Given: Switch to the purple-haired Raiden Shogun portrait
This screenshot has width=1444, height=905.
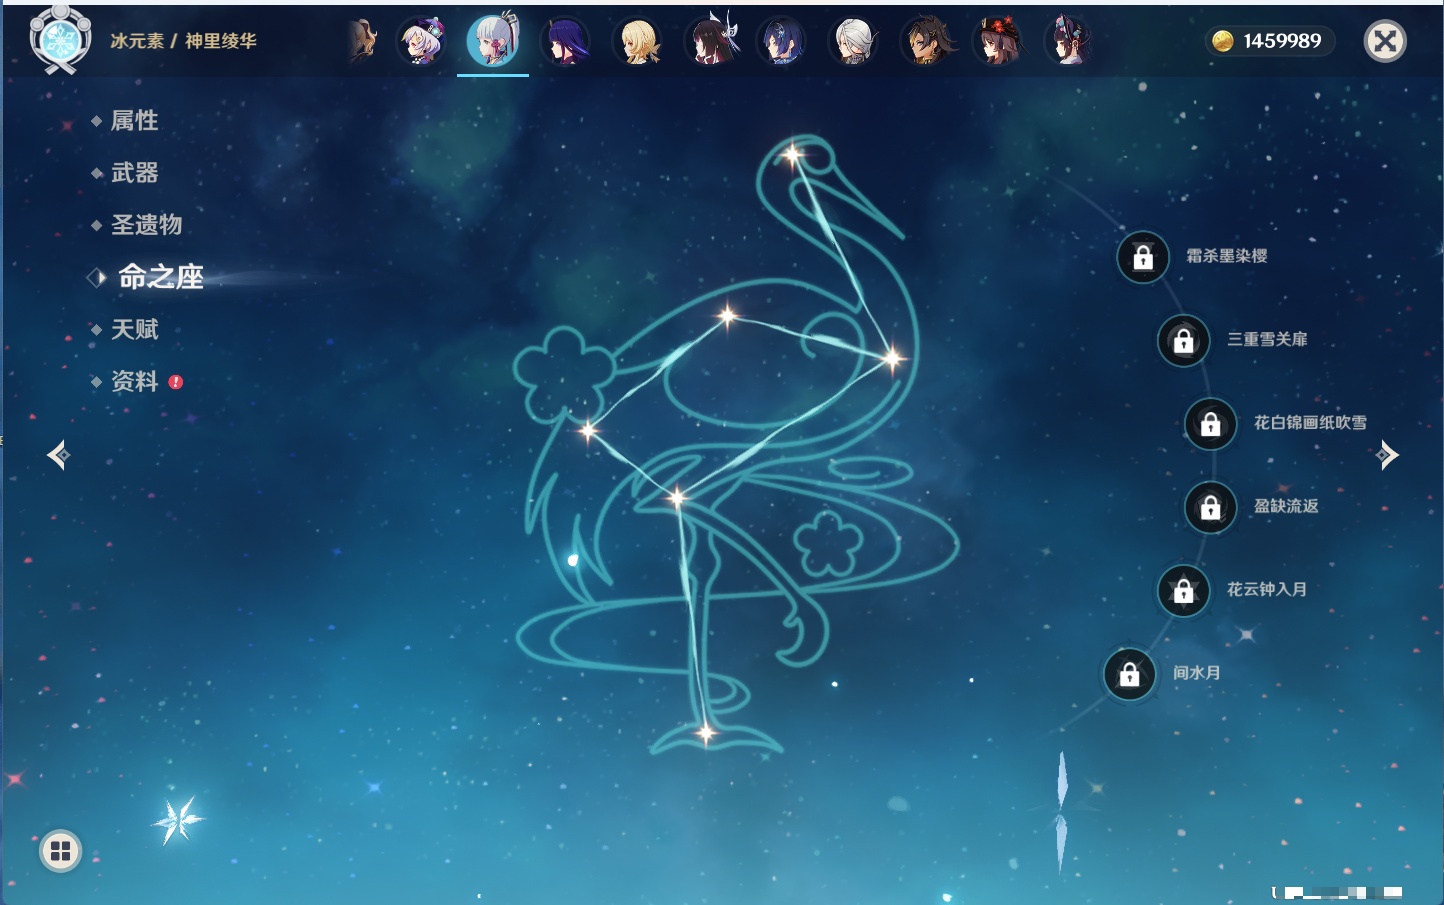Looking at the screenshot, I should [x=565, y=42].
